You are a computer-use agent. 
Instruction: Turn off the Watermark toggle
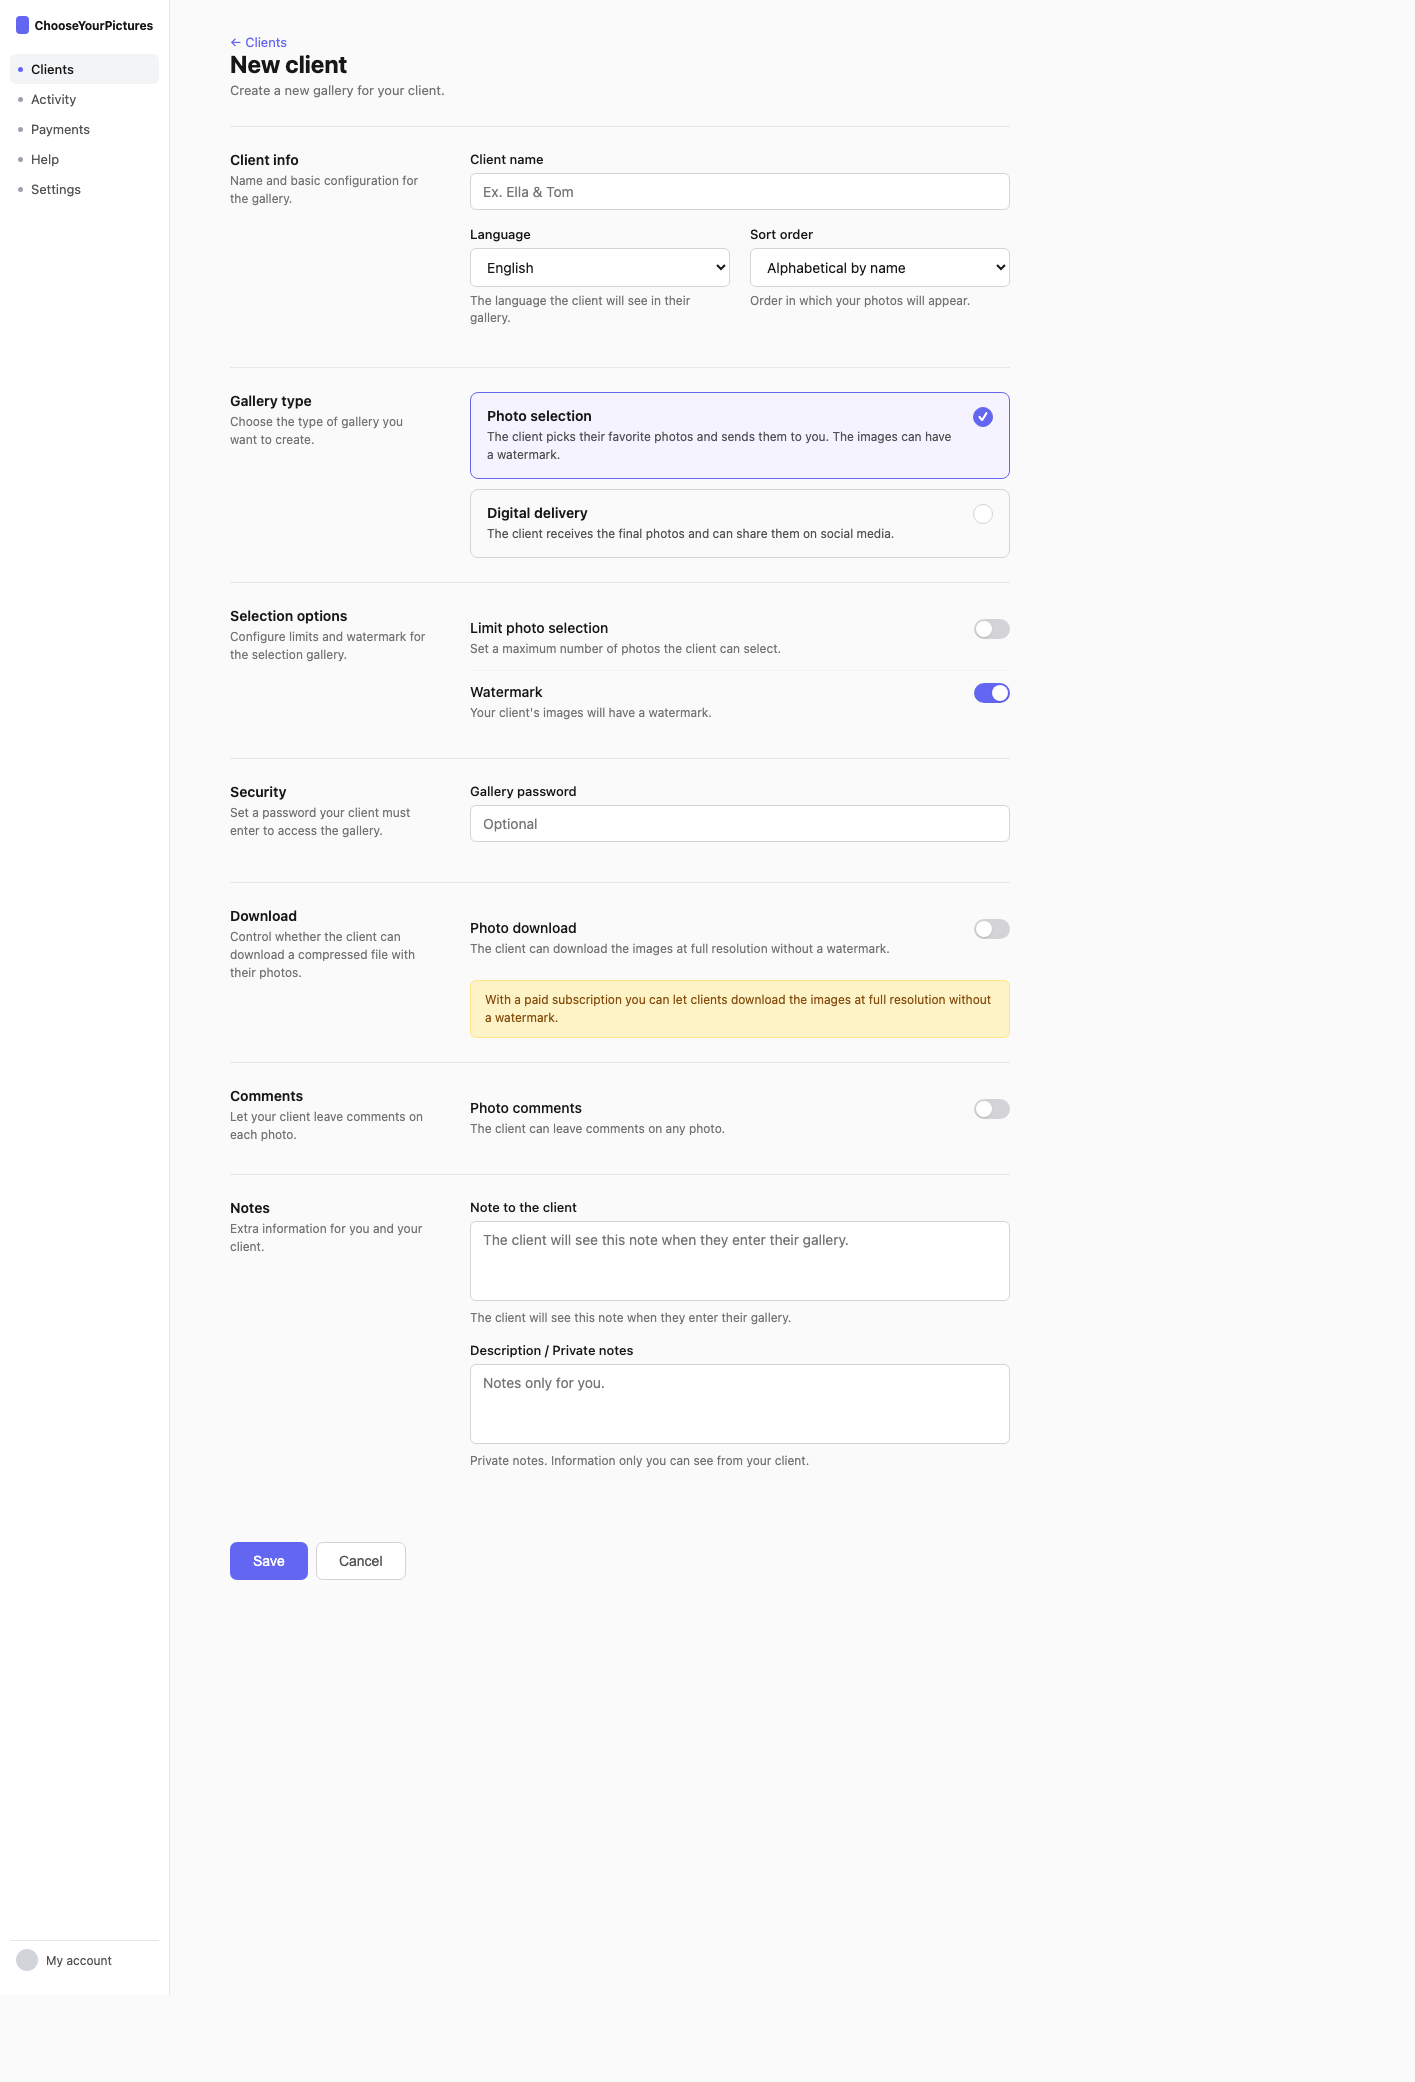click(991, 693)
